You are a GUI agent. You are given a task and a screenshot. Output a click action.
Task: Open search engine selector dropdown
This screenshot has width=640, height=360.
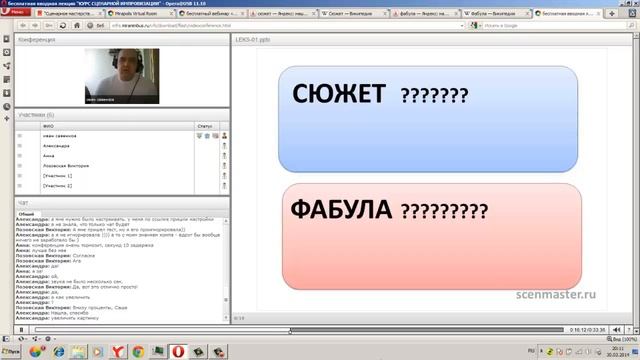click(476, 25)
